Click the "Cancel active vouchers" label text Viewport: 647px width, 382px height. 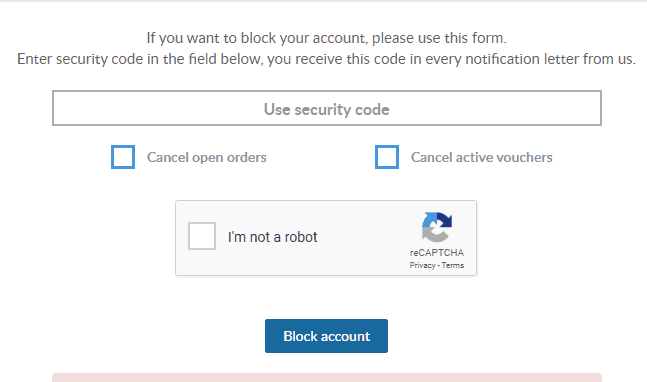tap(482, 157)
